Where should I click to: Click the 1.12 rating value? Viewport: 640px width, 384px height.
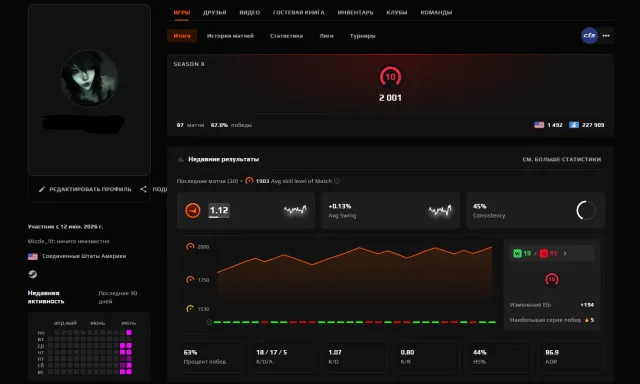pyautogui.click(x=219, y=211)
